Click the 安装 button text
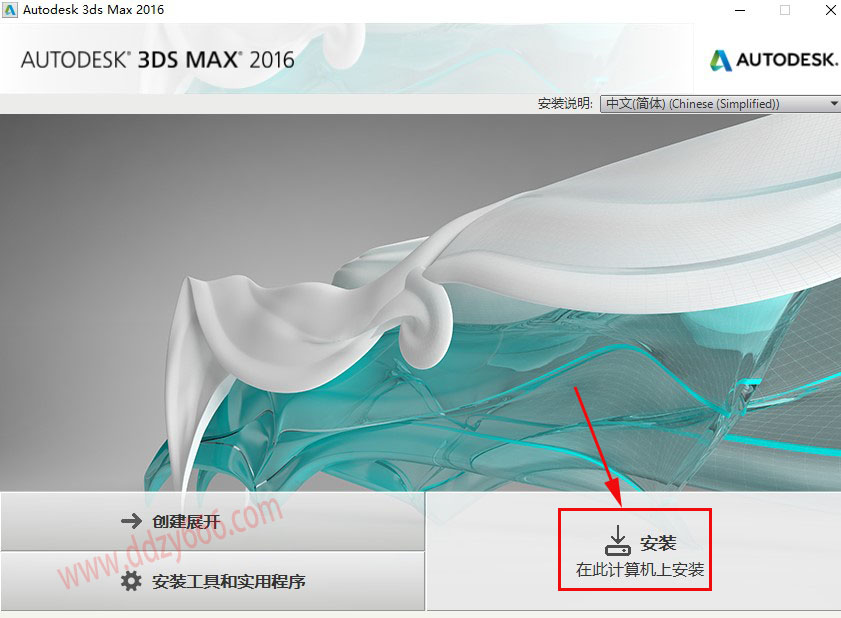 pos(658,543)
